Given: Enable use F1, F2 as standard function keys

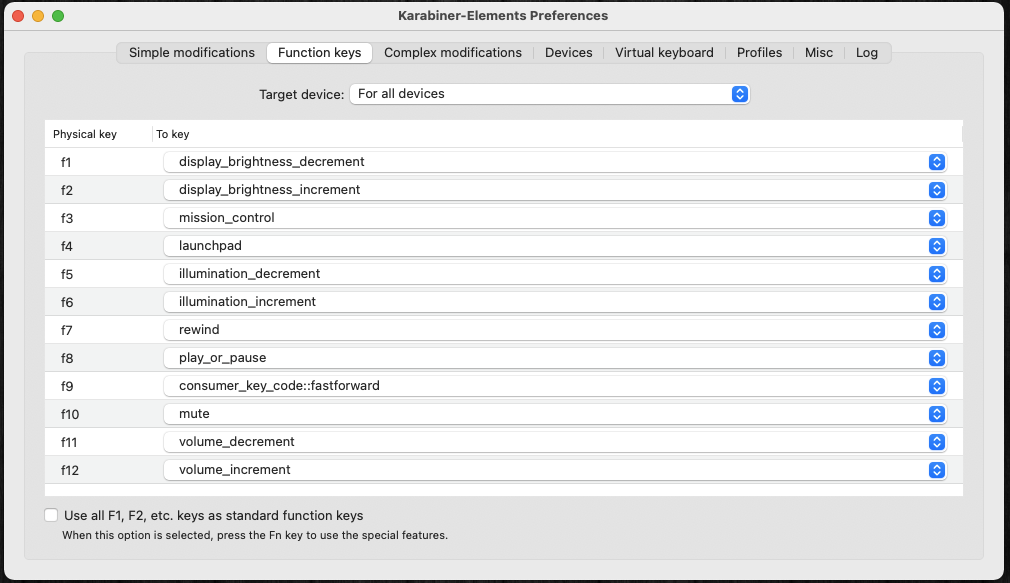Looking at the screenshot, I should click(51, 516).
